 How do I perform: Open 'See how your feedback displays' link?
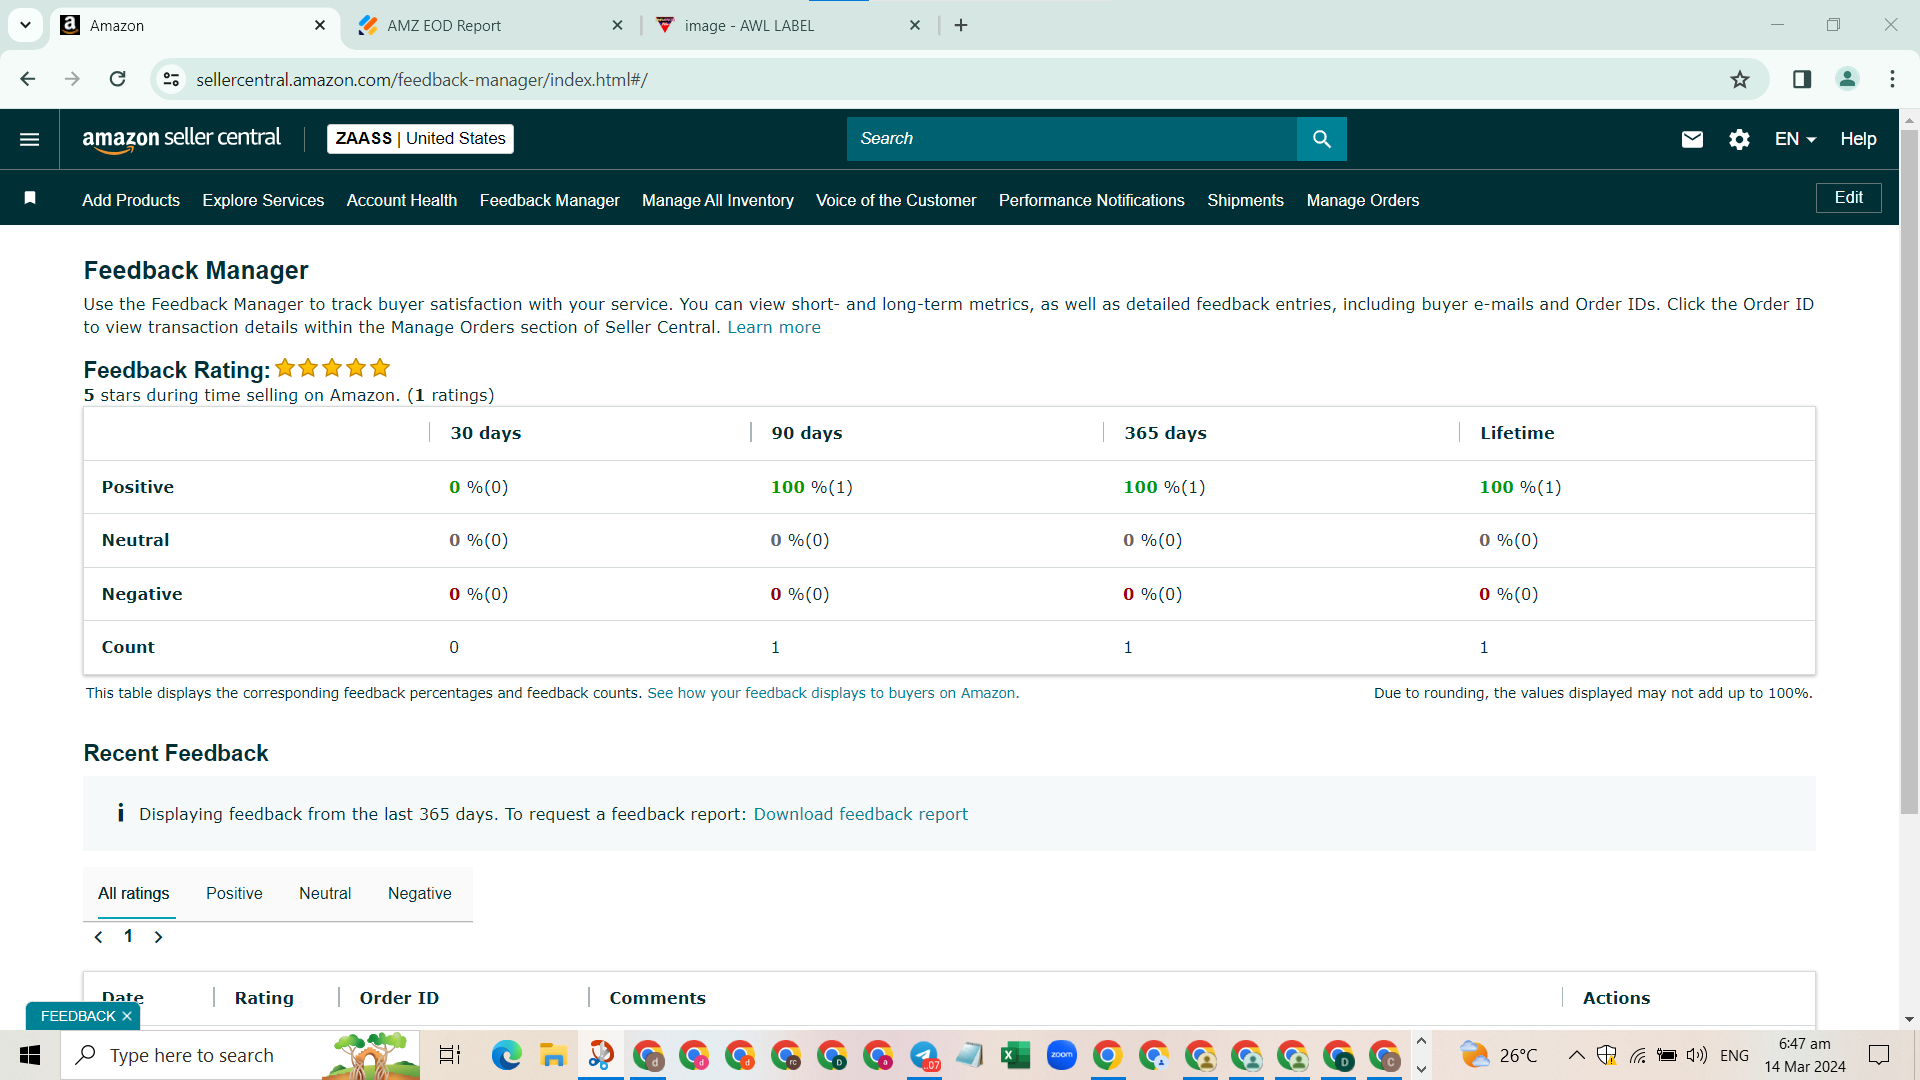point(831,693)
